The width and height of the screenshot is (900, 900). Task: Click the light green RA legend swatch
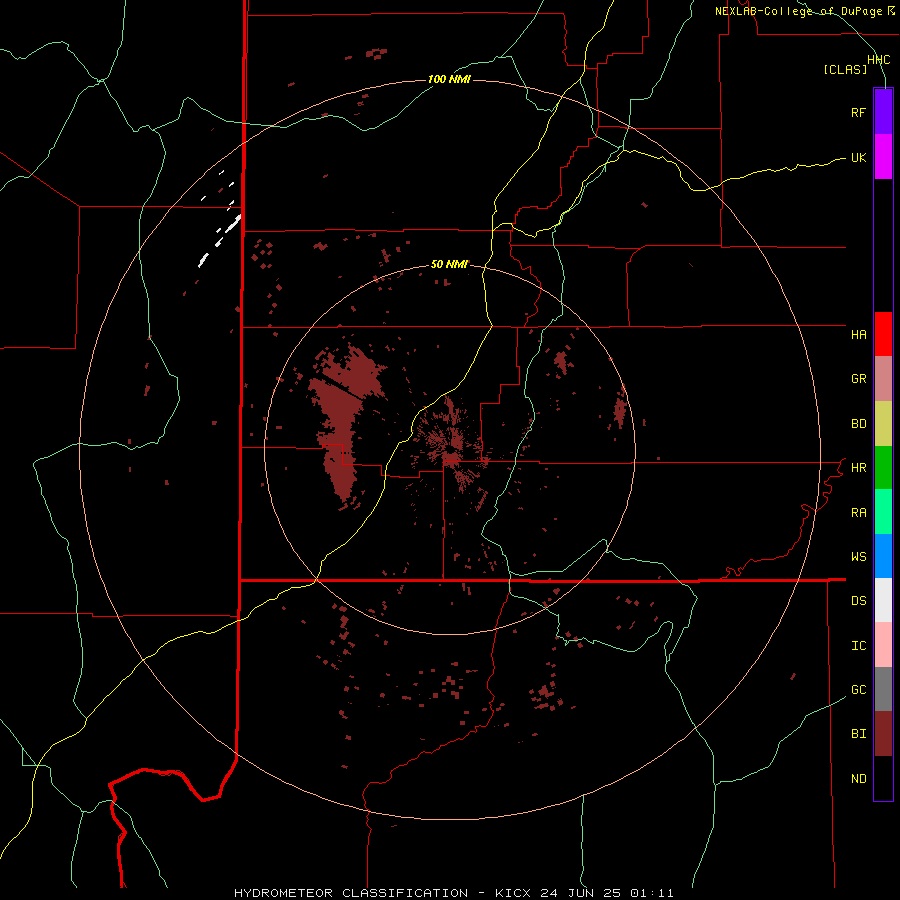tap(883, 512)
